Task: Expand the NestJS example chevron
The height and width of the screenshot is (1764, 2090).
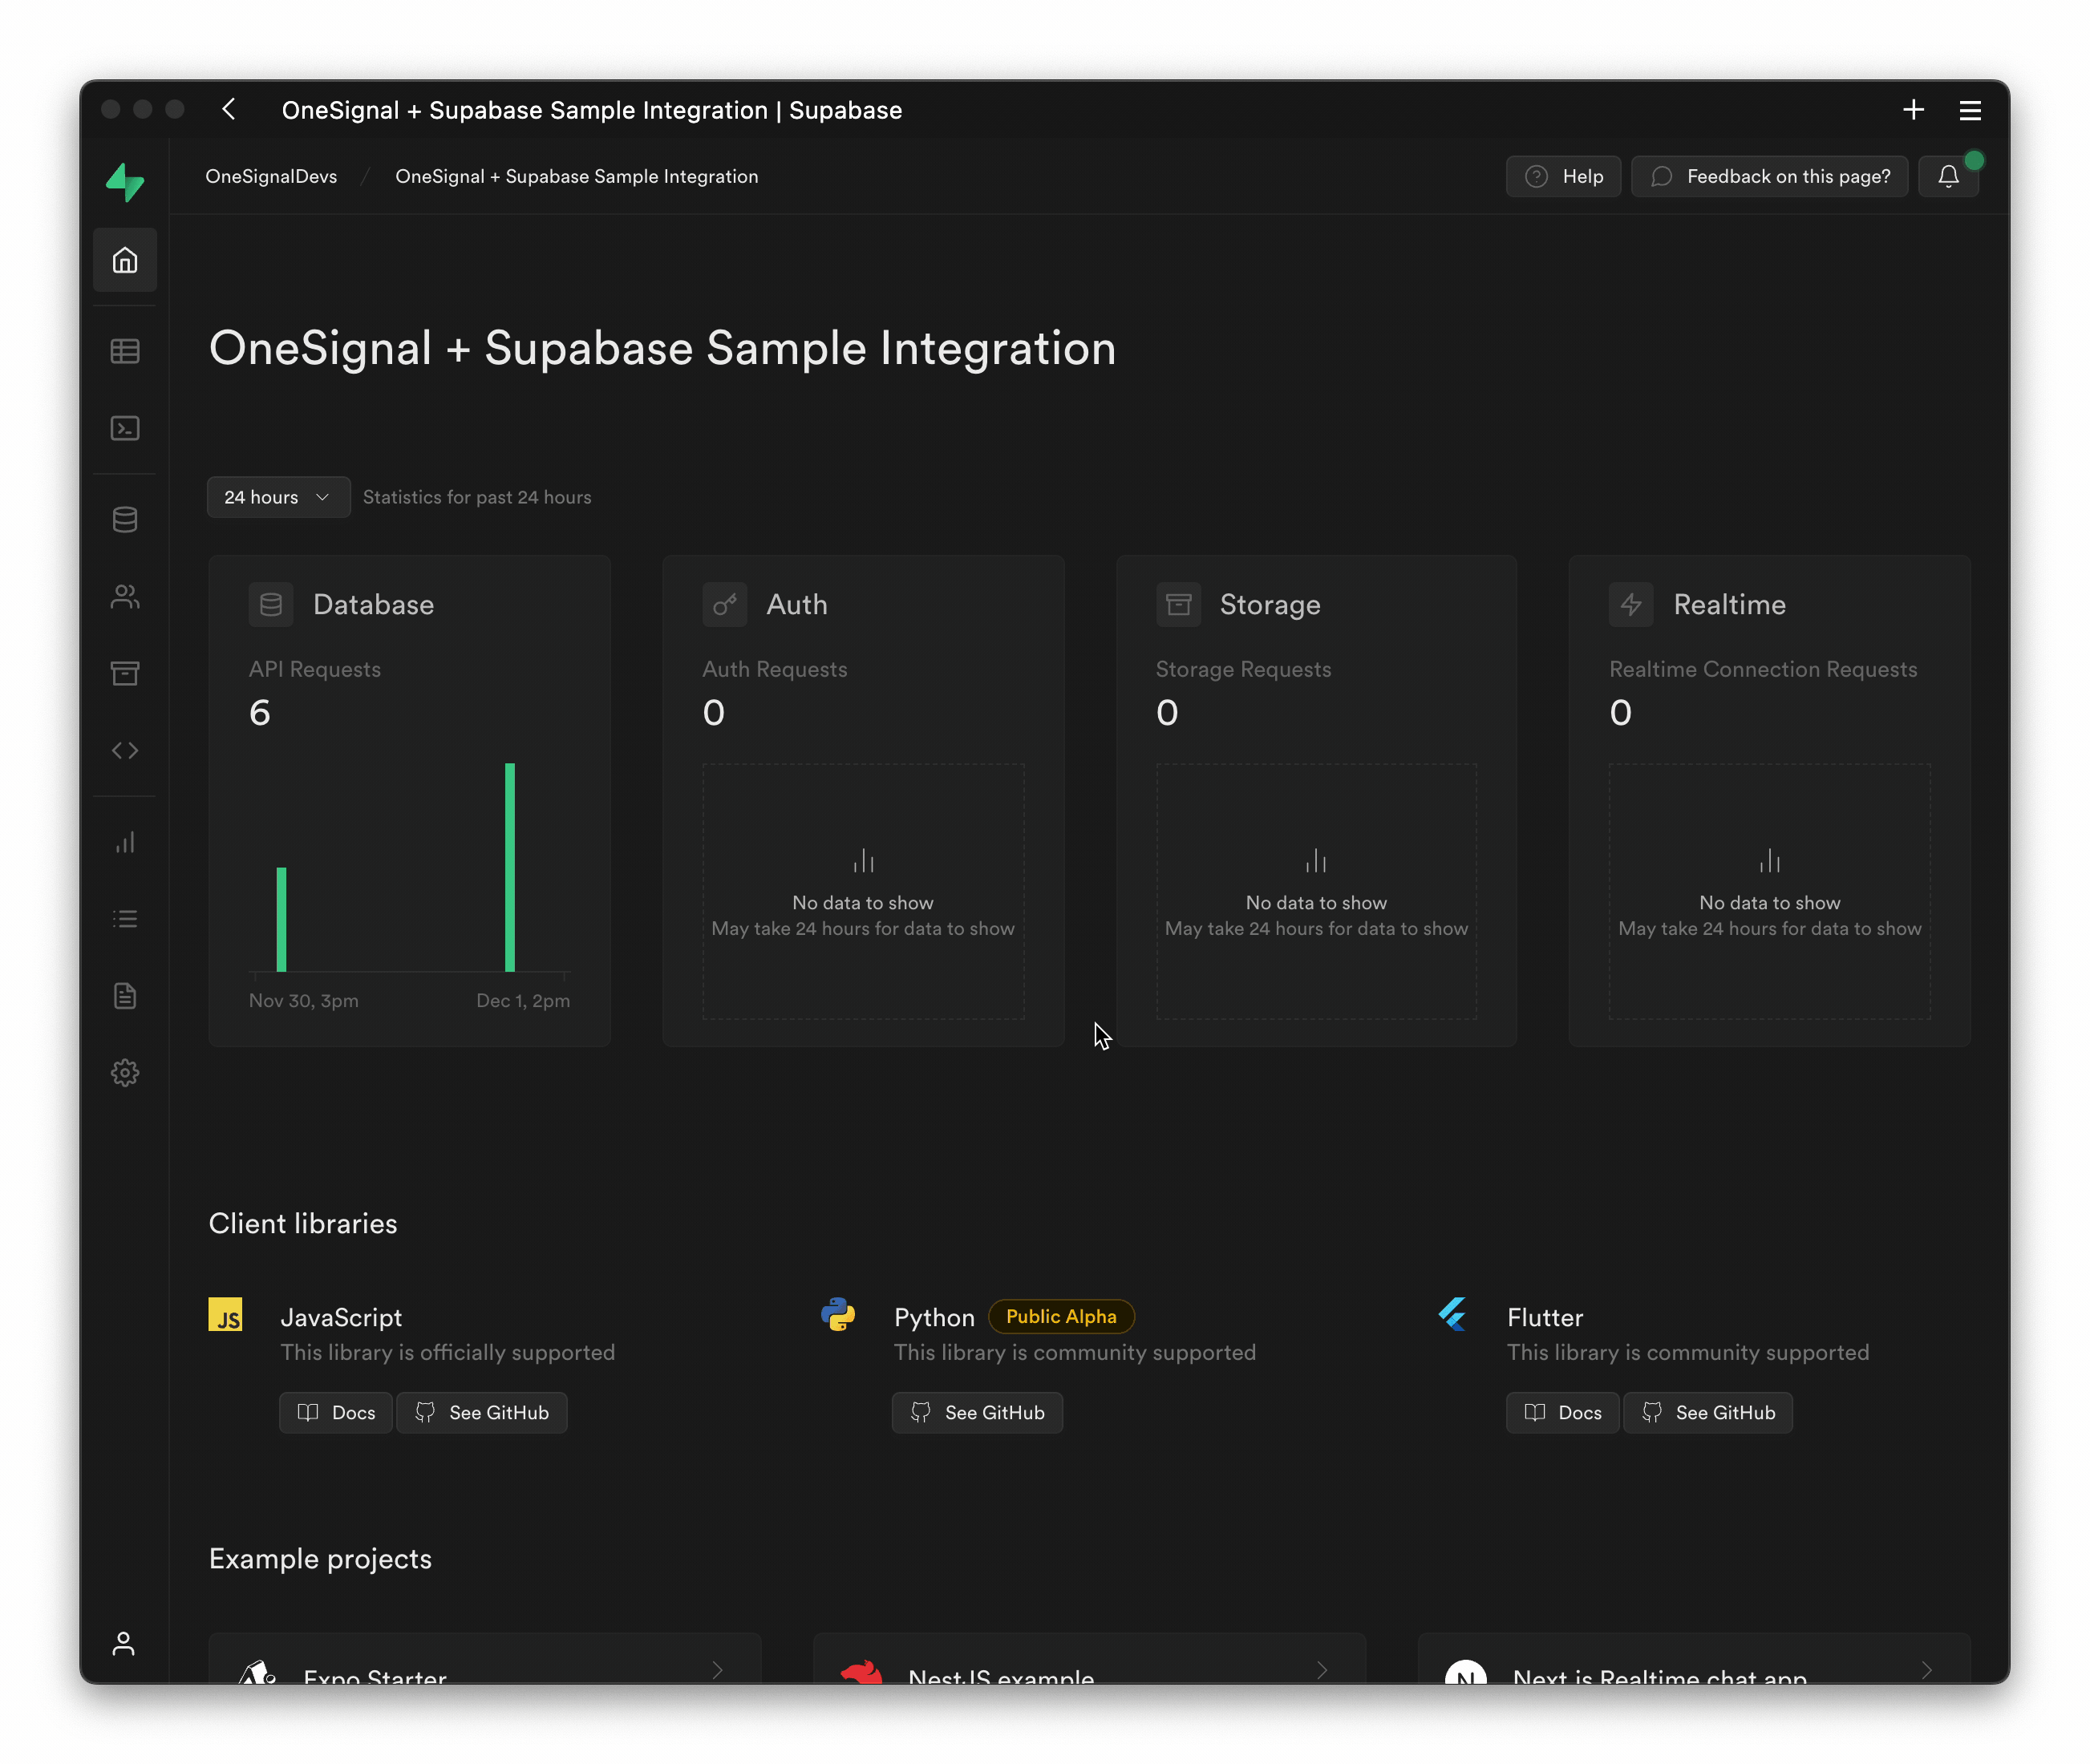Action: [1322, 1670]
